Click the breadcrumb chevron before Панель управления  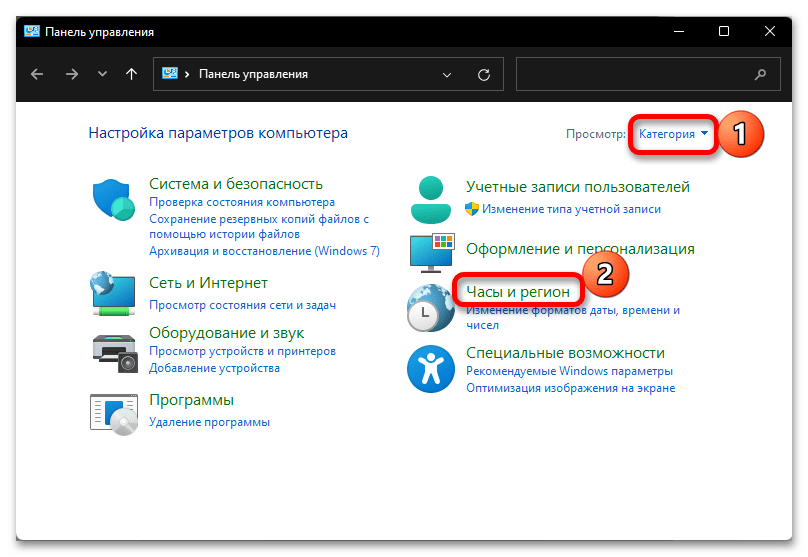[187, 75]
